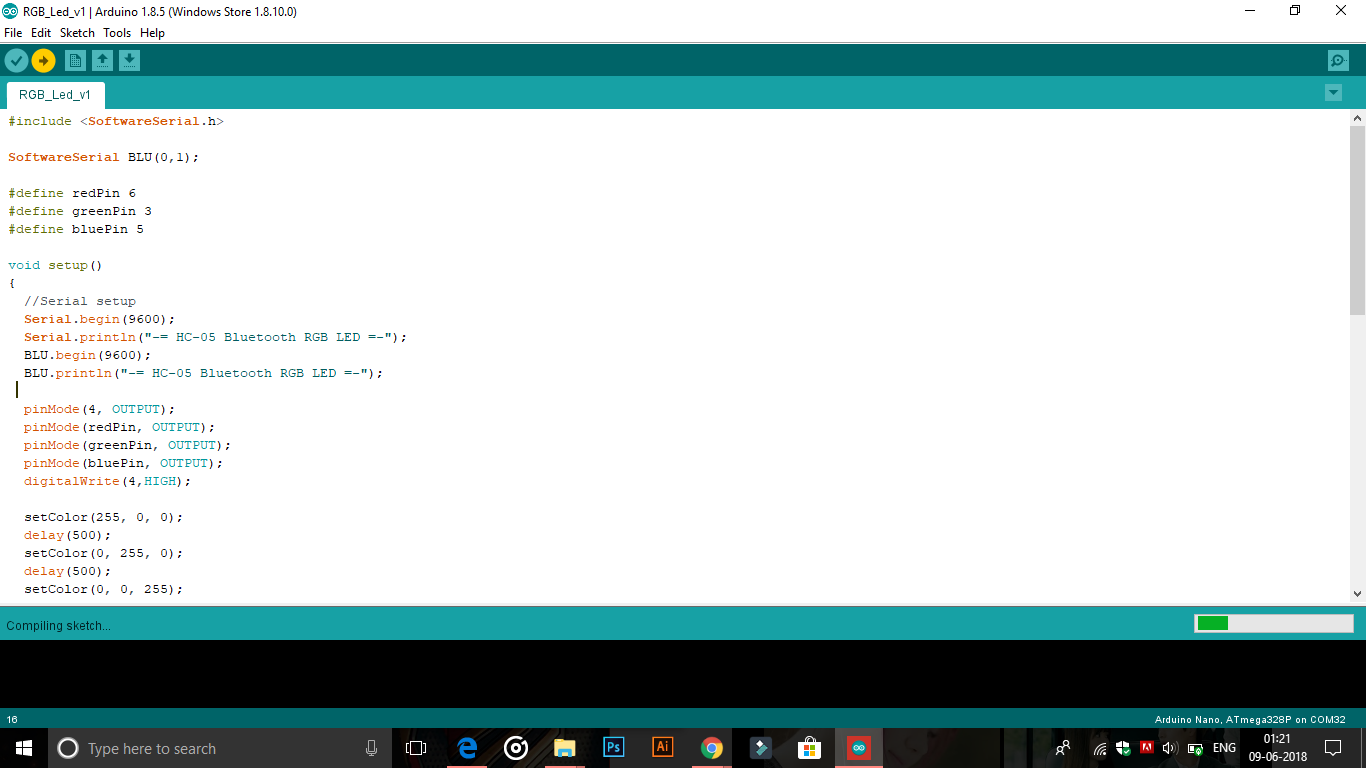Open the Serial Monitor magnifier icon
Viewport: 1366px width, 768px height.
pos(1338,60)
